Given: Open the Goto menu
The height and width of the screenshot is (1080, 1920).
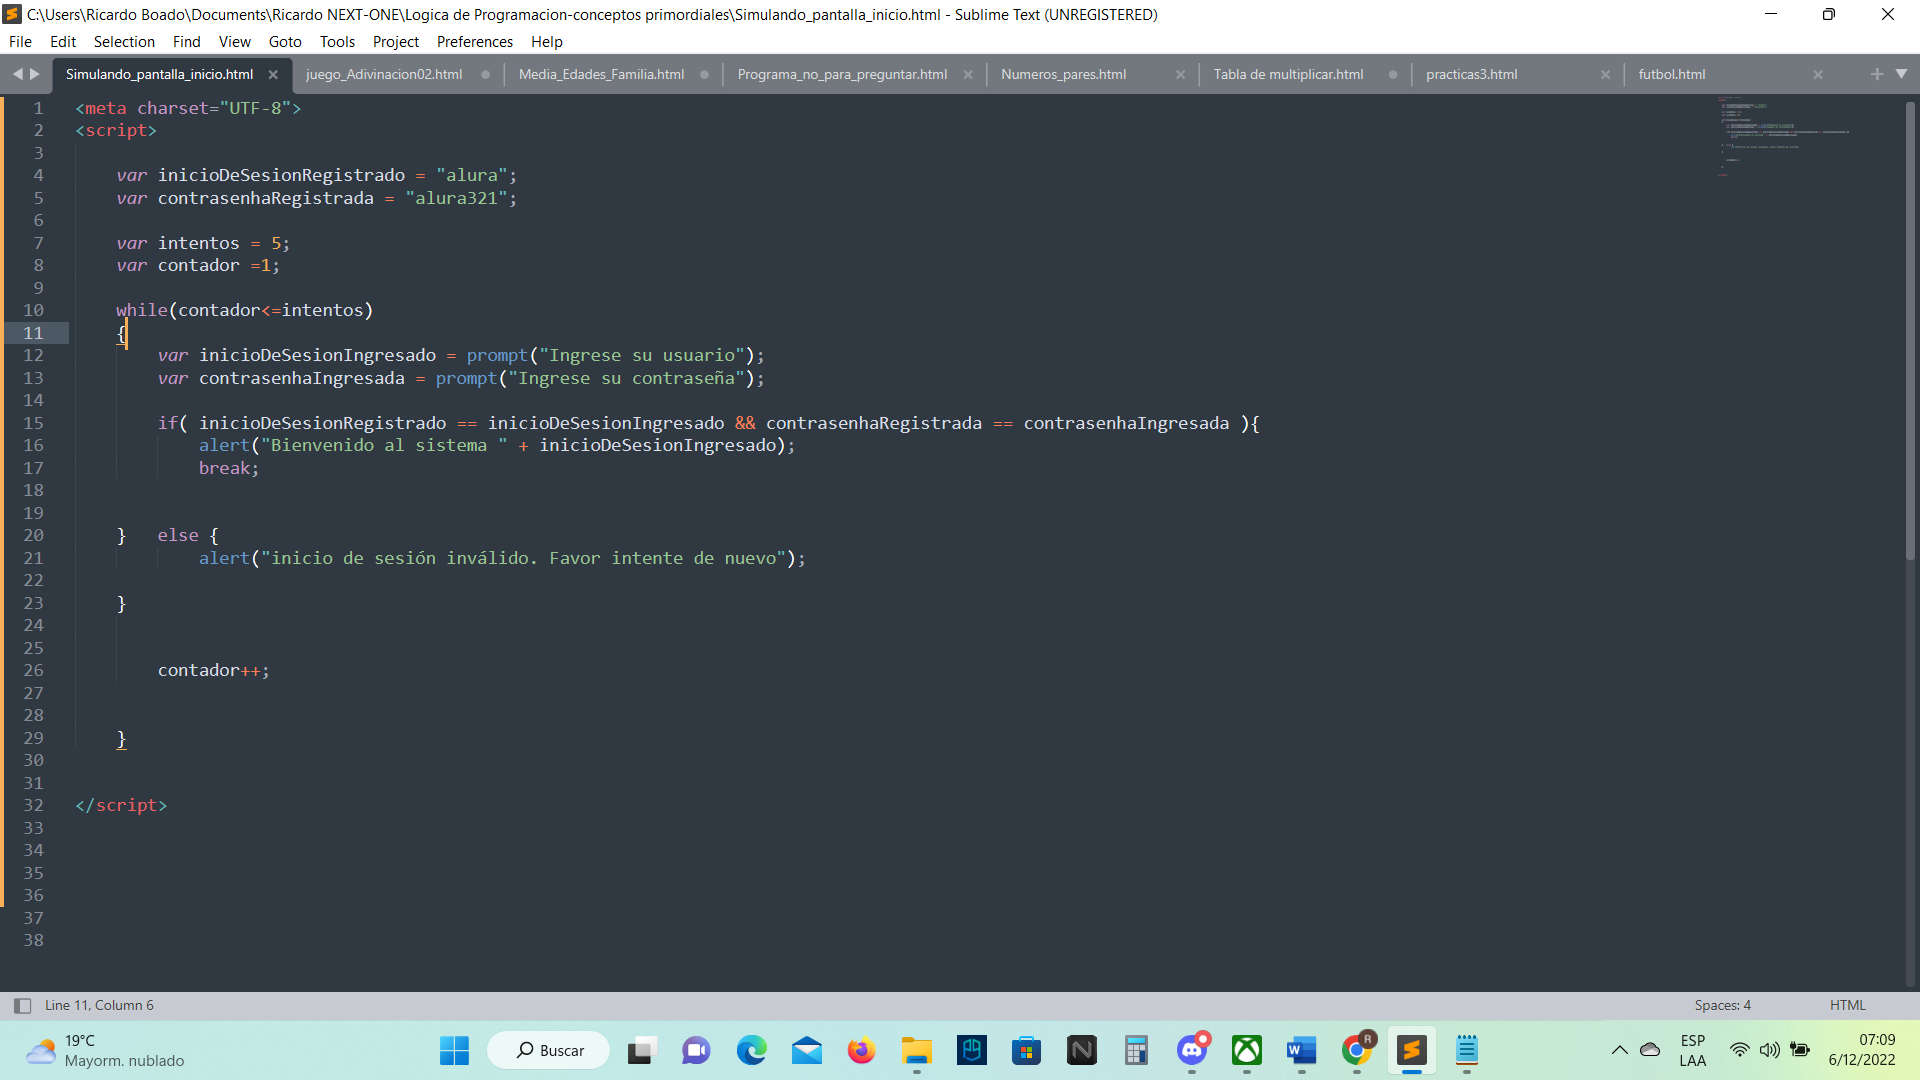Looking at the screenshot, I should (x=285, y=42).
